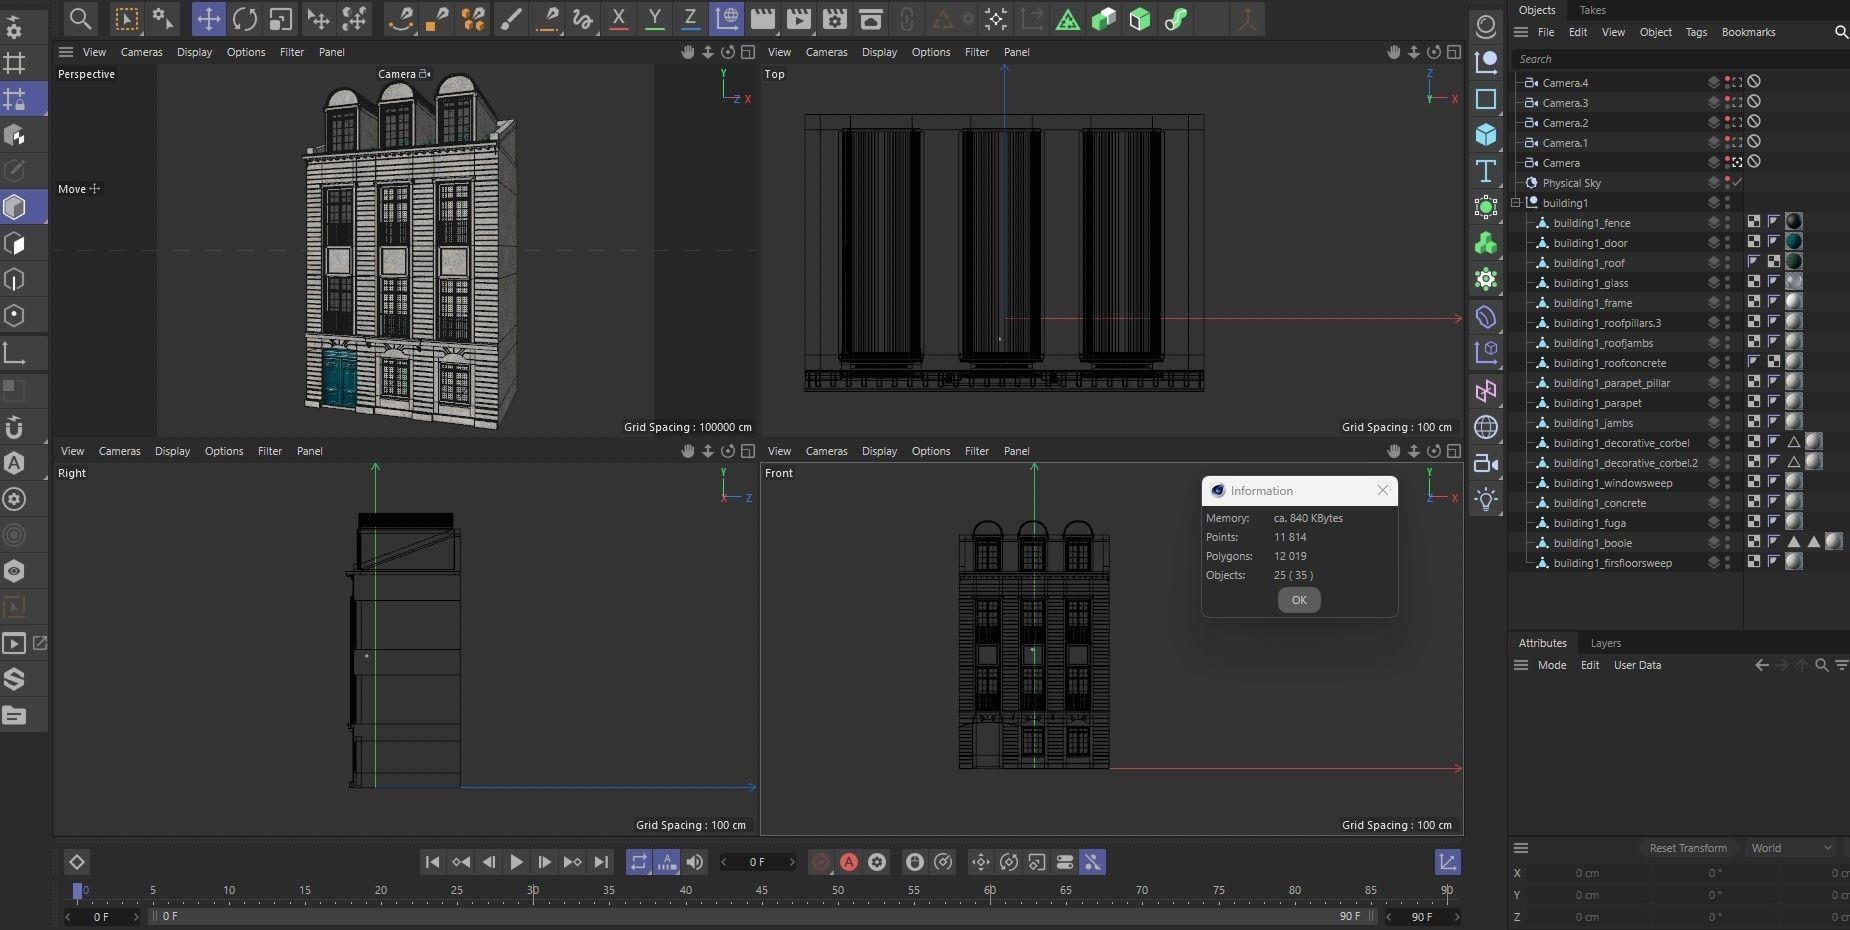
Task: Click the pan hand icon of the Perspective viewport
Action: click(x=688, y=52)
